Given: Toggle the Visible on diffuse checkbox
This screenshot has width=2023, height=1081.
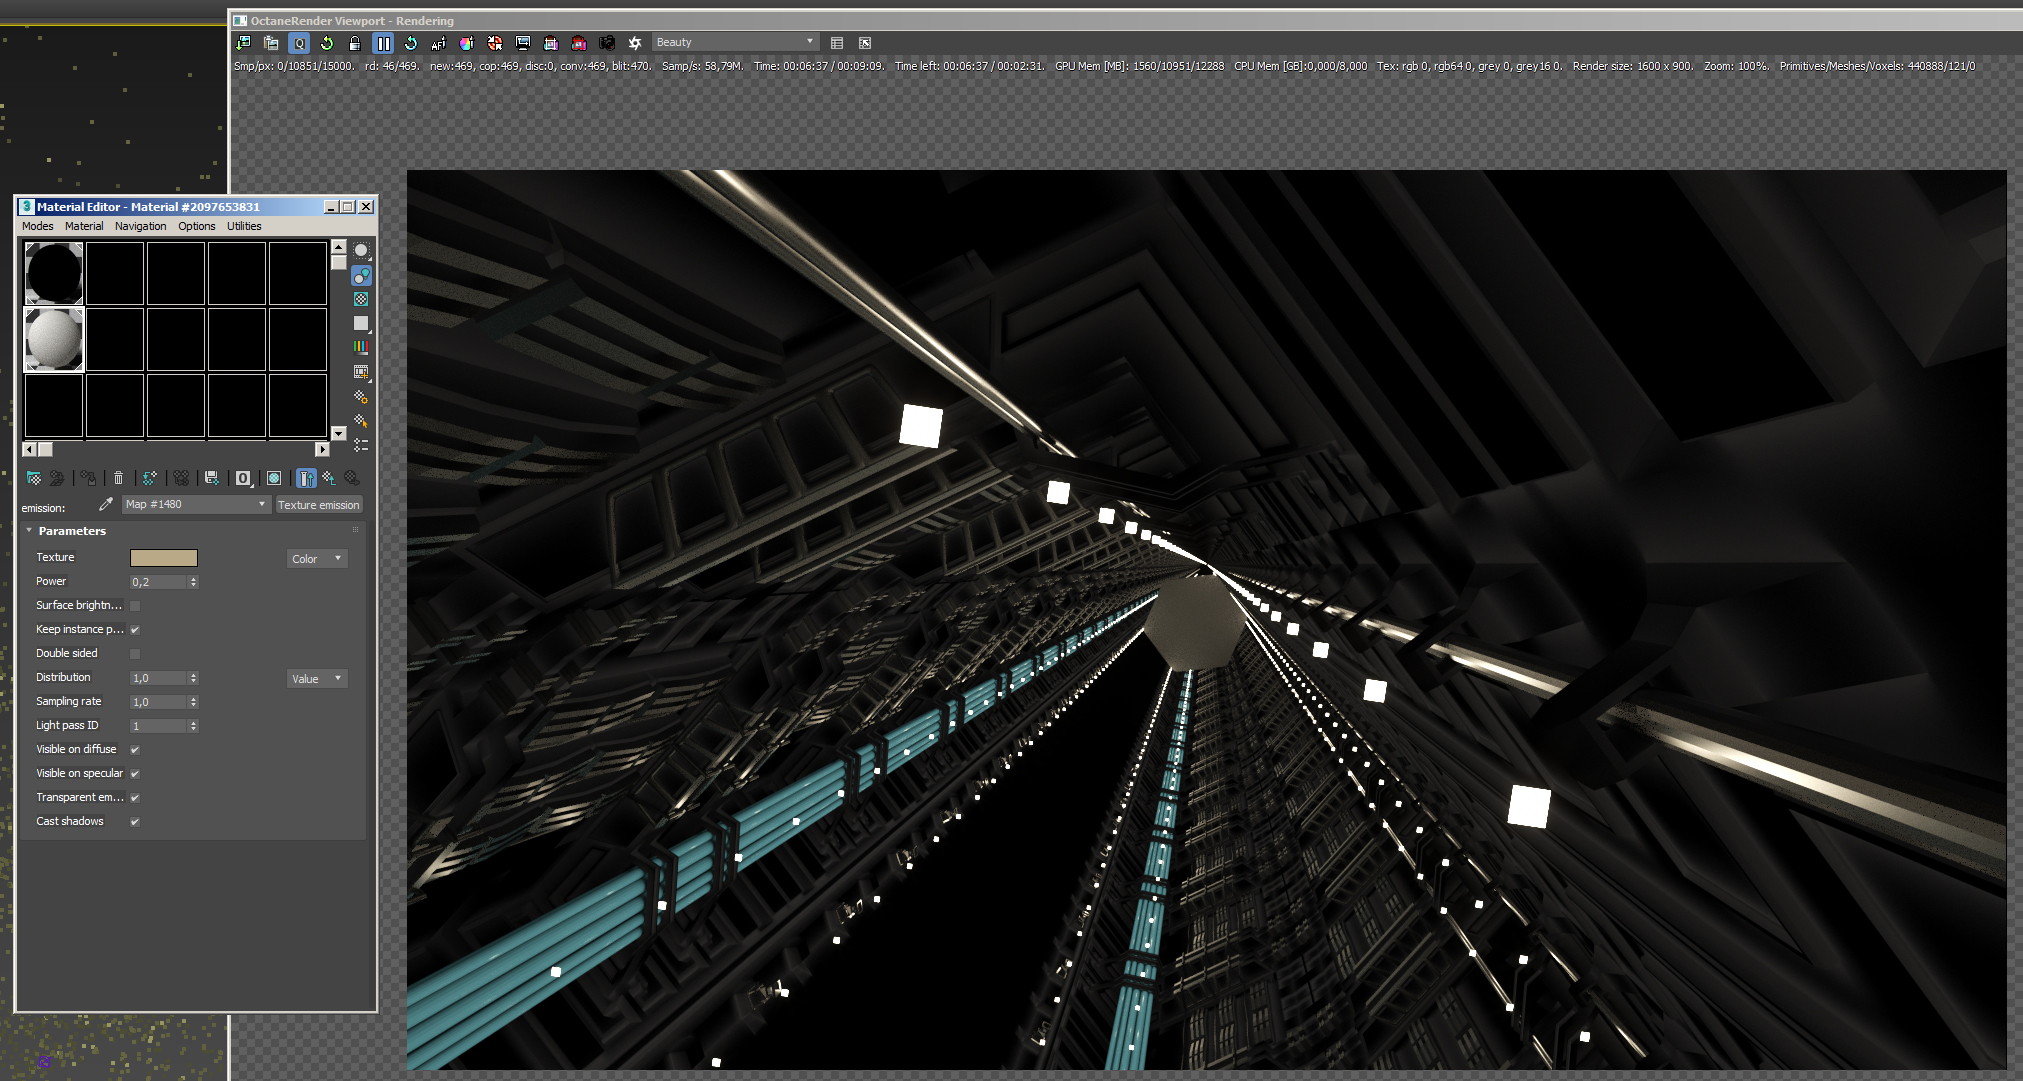Looking at the screenshot, I should 135,750.
